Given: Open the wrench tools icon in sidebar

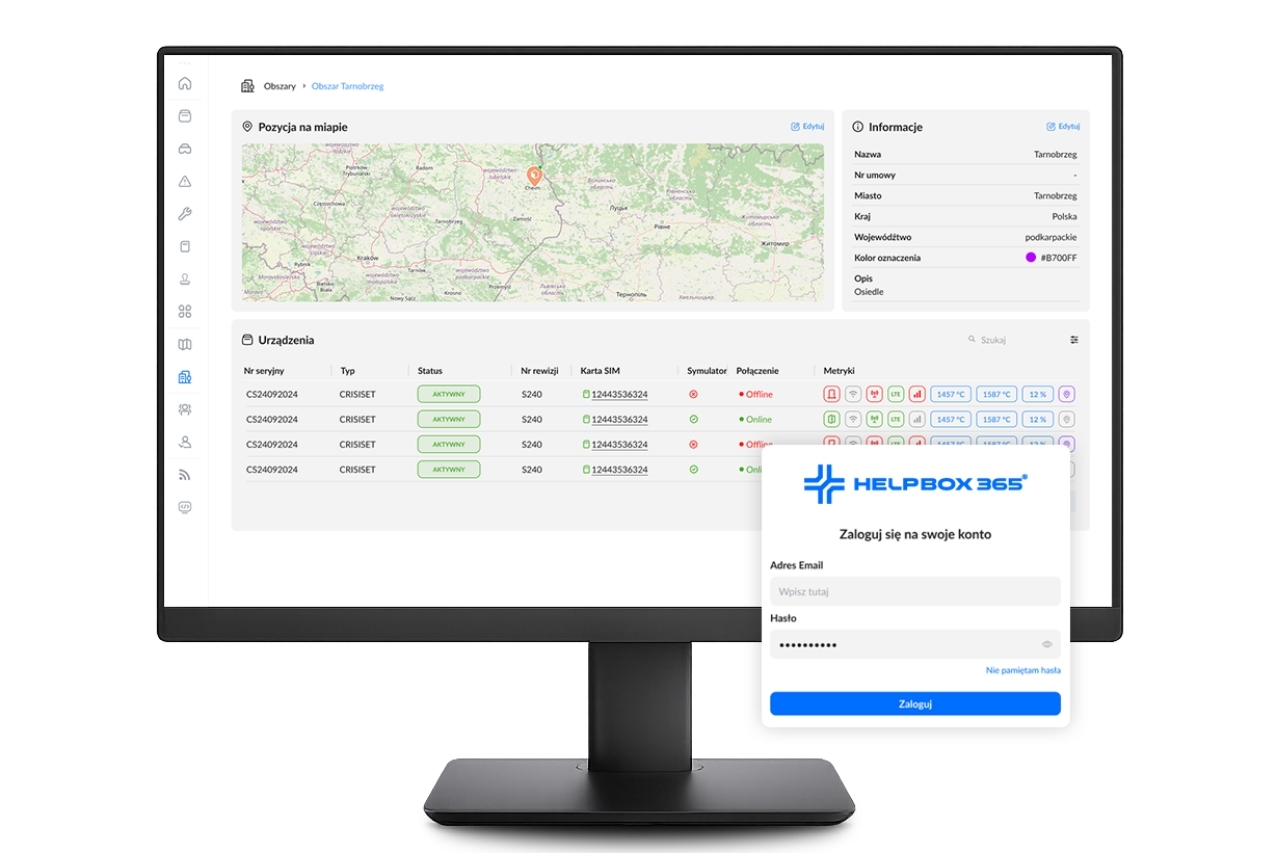Looking at the screenshot, I should (x=184, y=213).
